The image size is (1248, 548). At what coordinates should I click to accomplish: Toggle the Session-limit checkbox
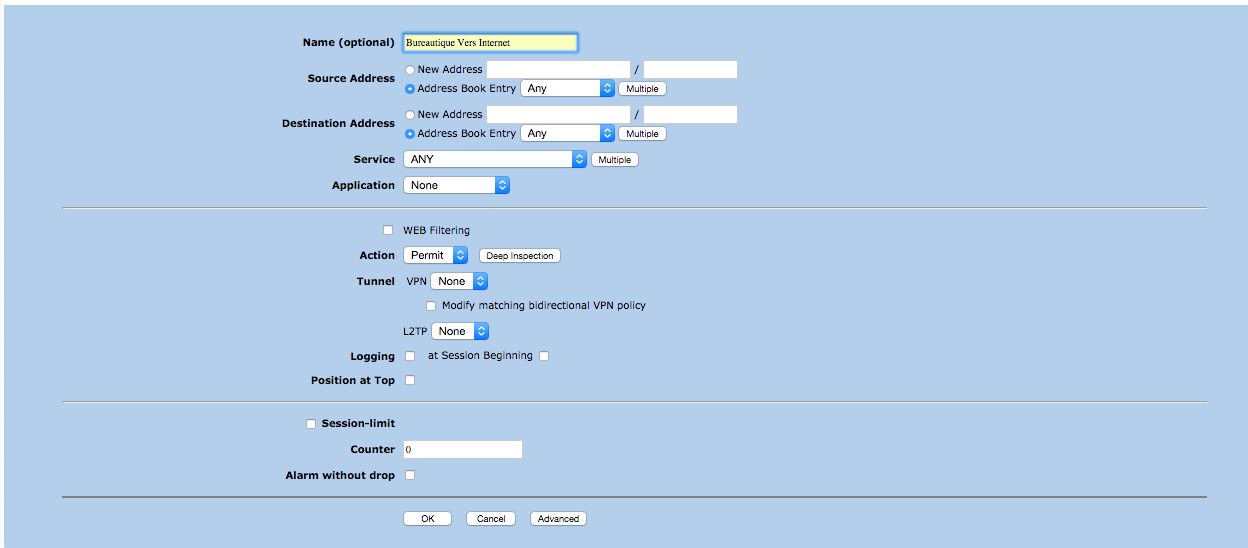tap(311, 424)
